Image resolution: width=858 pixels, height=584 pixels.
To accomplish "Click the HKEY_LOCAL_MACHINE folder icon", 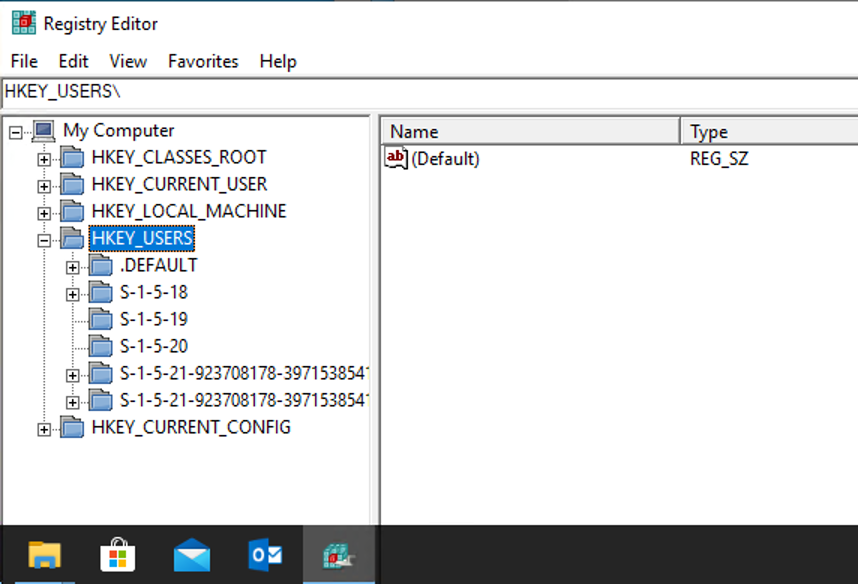I will [x=72, y=211].
